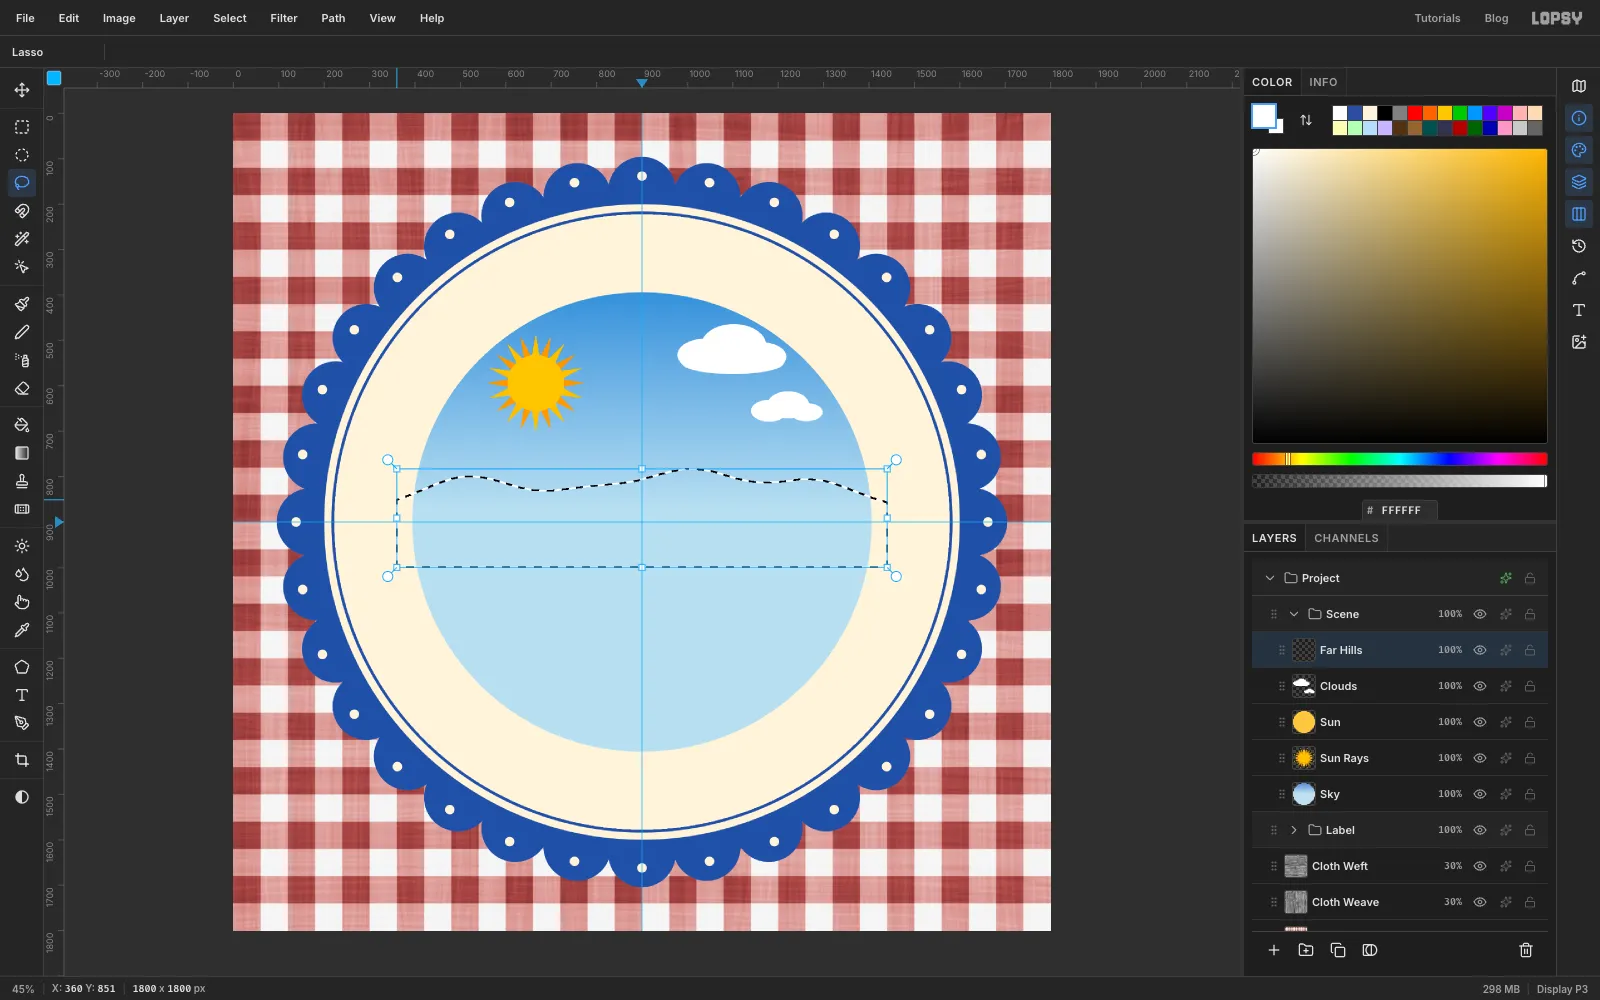Lock the Sun layer
This screenshot has height=1000, width=1600.
[x=1530, y=722]
